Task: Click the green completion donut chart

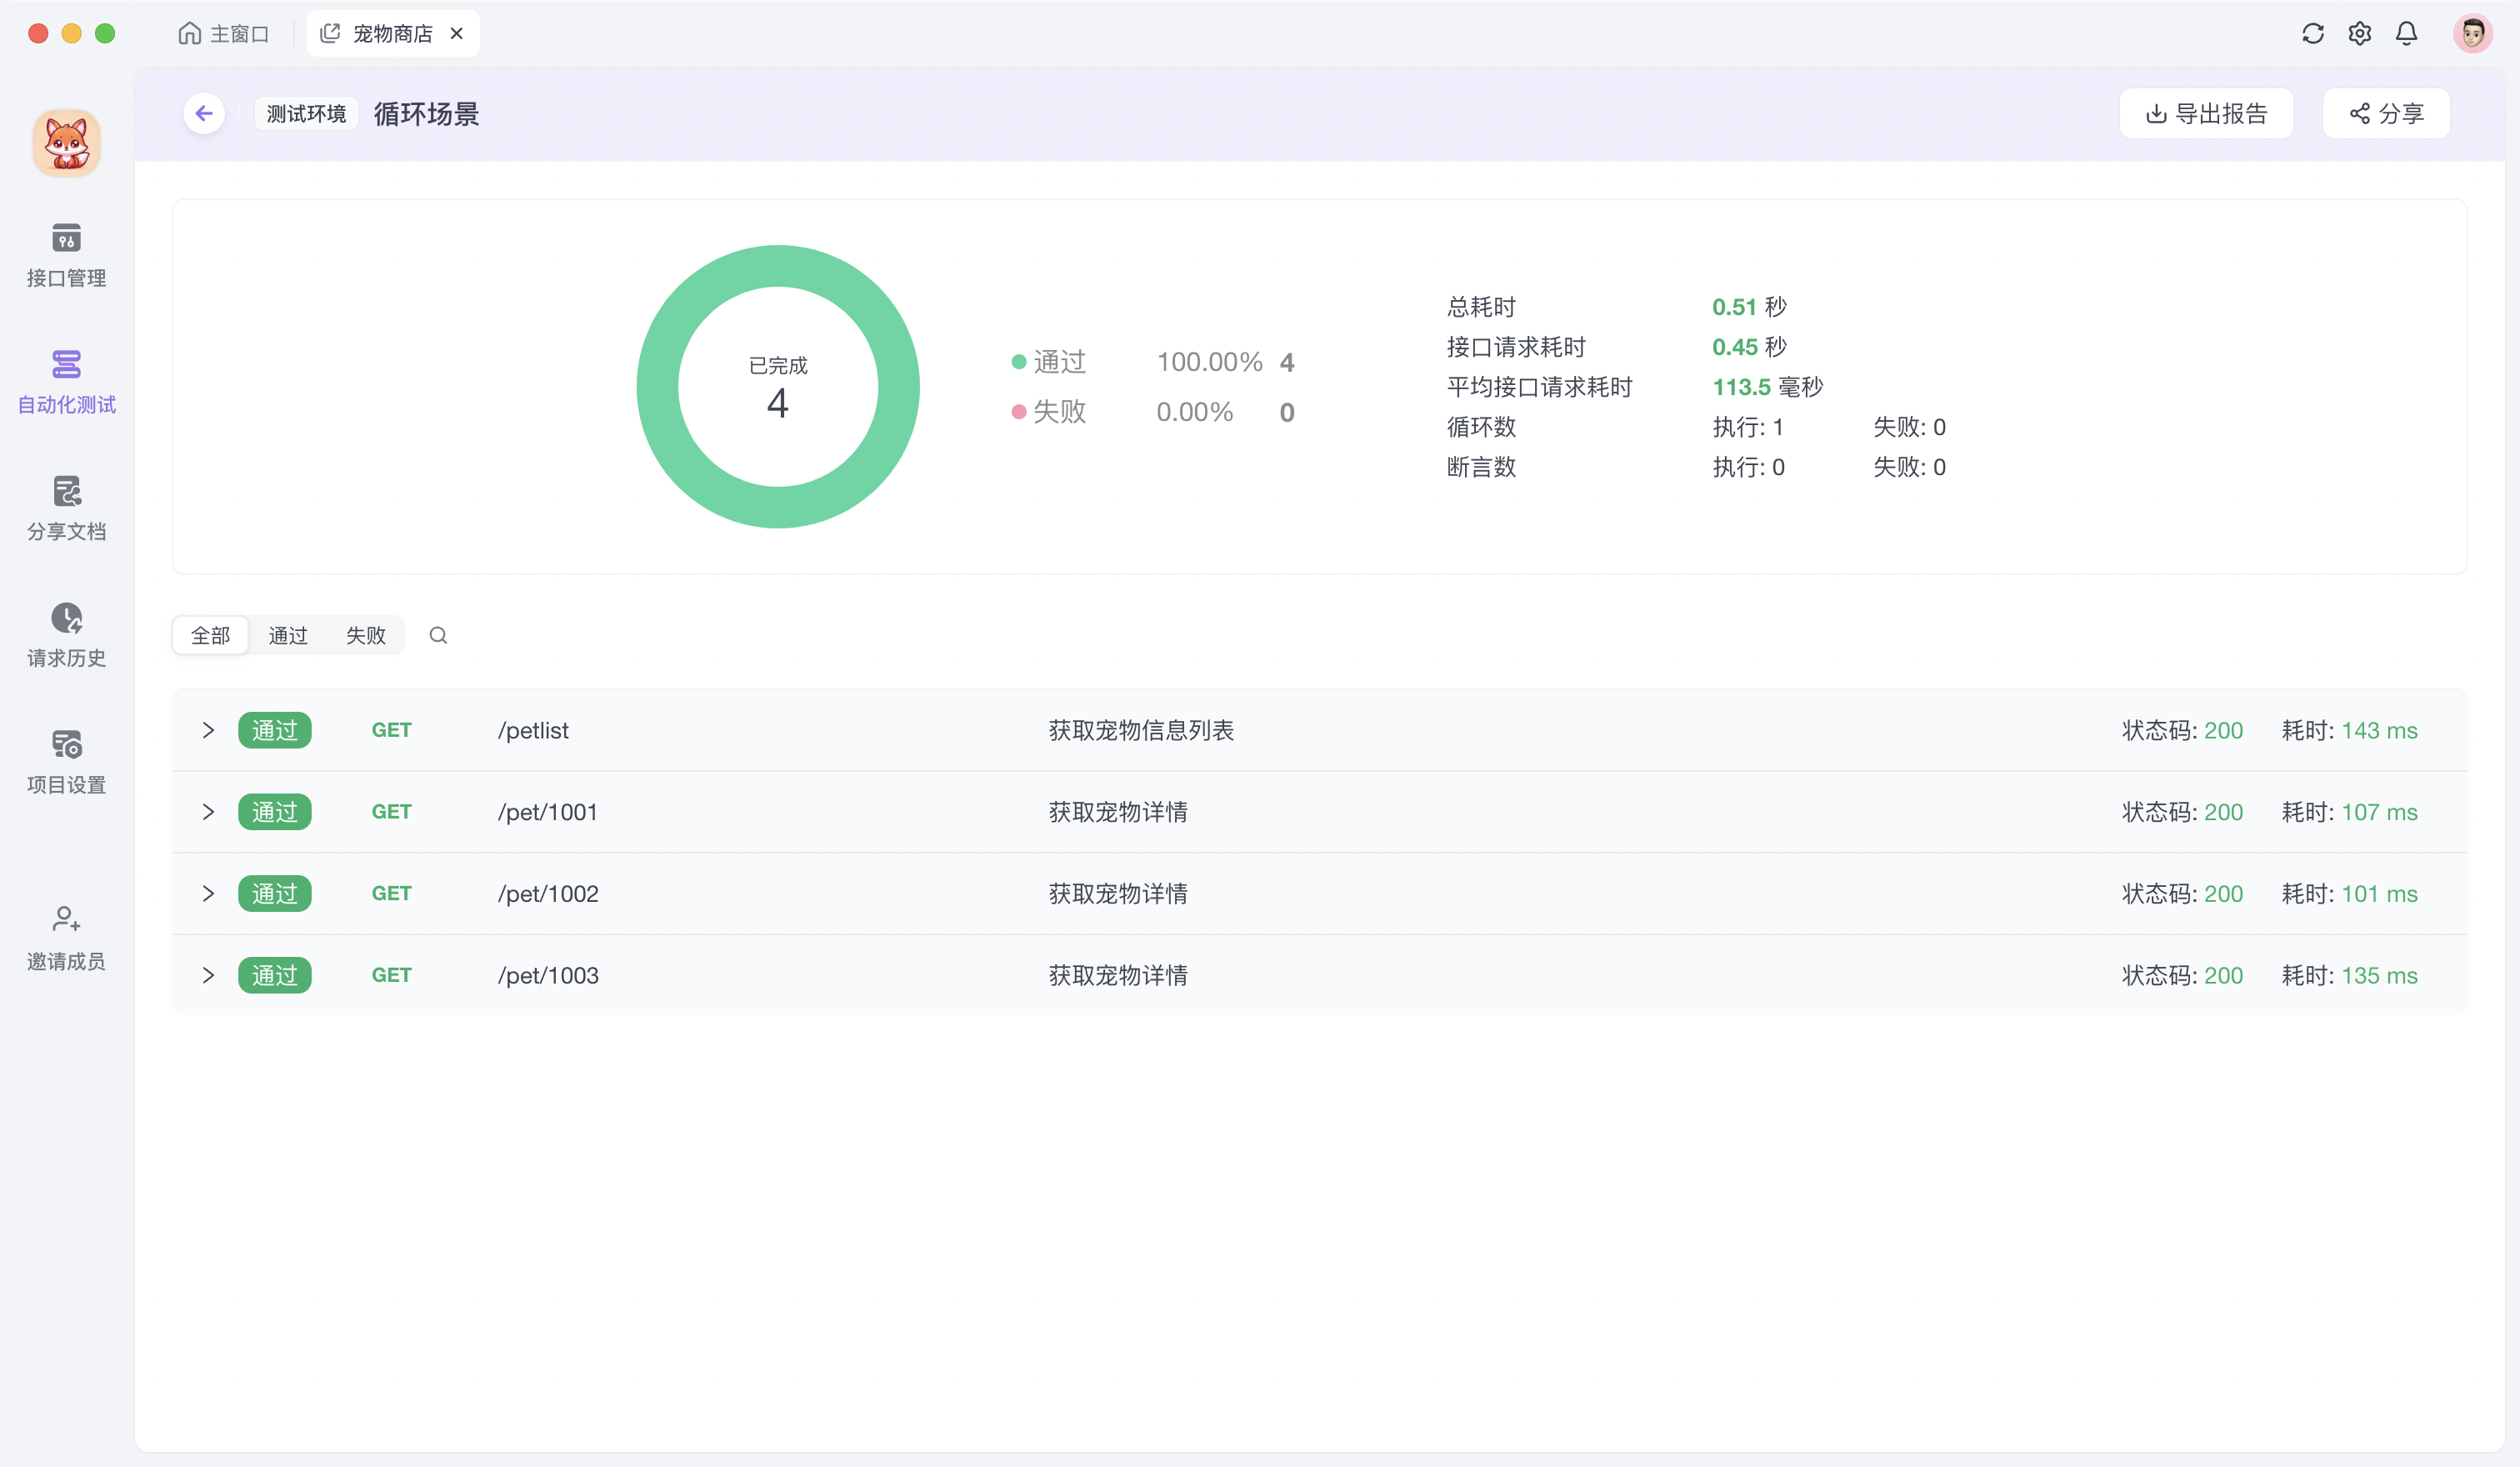Action: 779,386
